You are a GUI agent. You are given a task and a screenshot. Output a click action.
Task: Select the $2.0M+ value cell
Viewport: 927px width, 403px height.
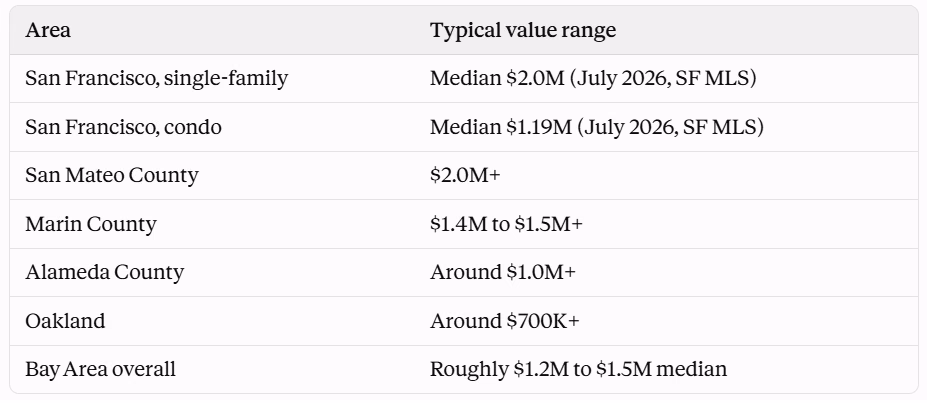(465, 176)
